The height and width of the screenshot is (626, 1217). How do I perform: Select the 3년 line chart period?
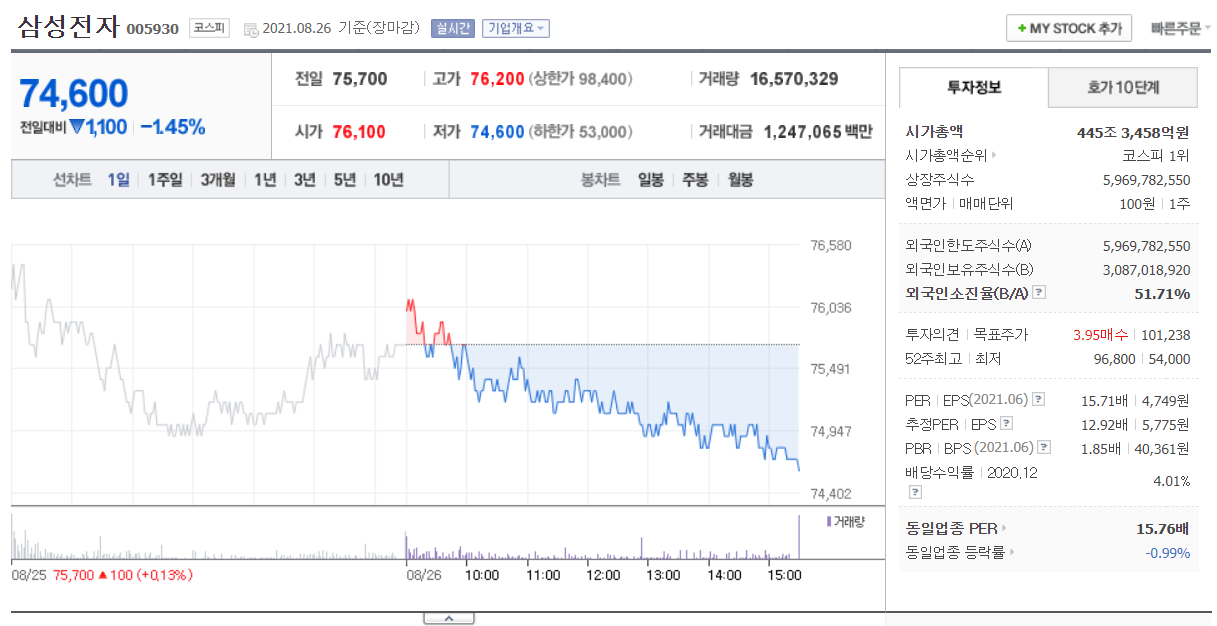(305, 180)
